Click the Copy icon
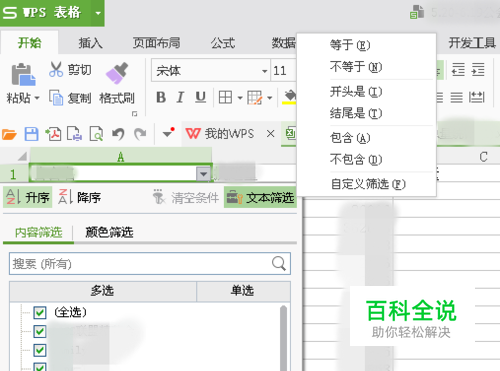This screenshot has height=371, width=500. pyautogui.click(x=56, y=98)
